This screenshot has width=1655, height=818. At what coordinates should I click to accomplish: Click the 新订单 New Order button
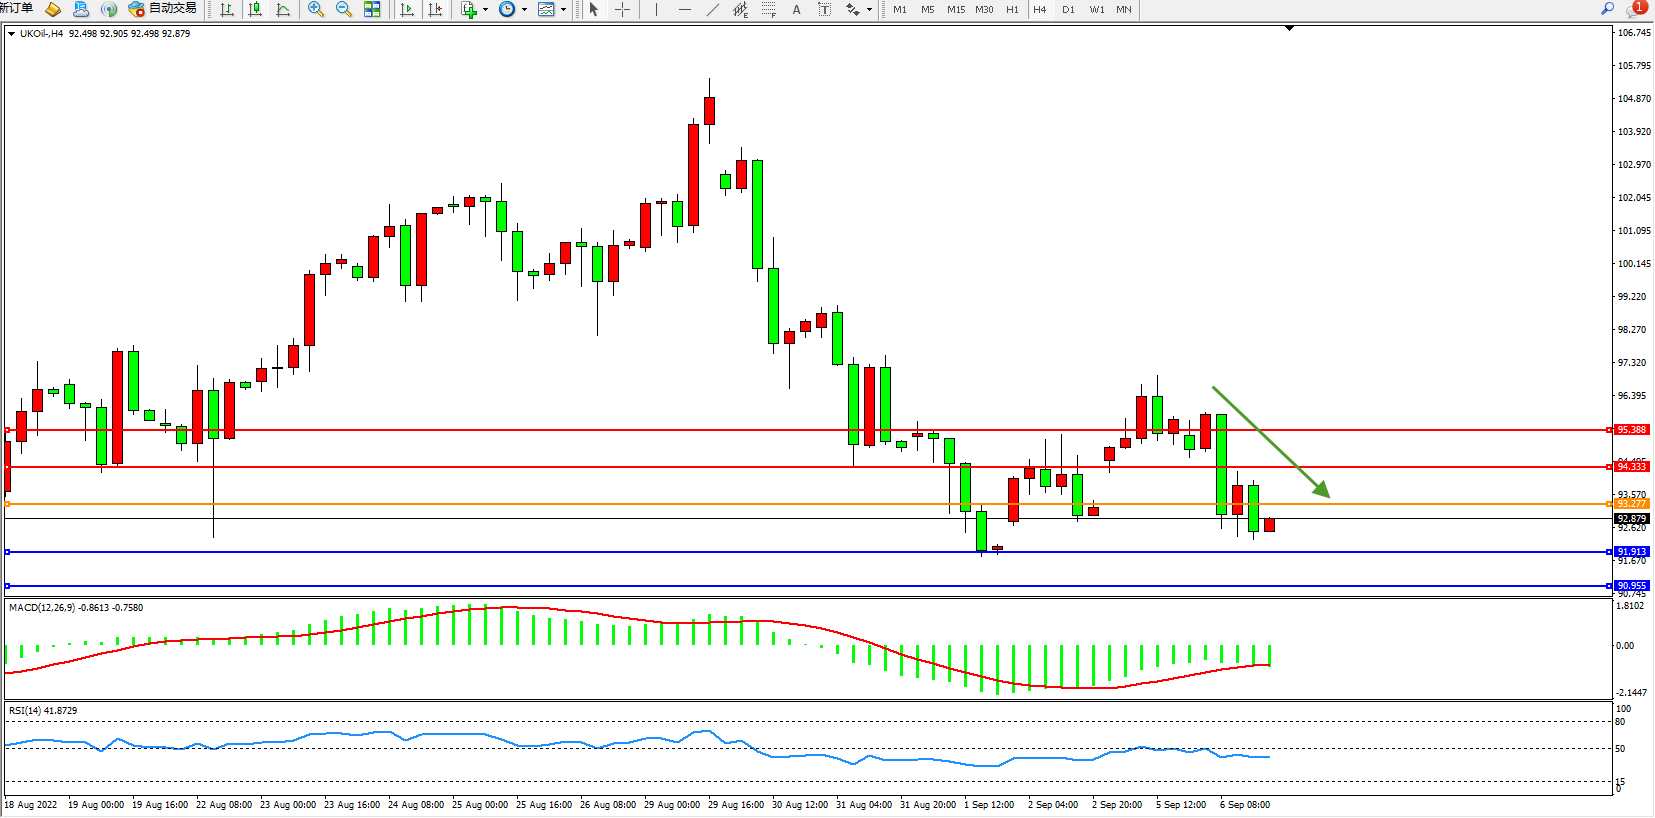(x=17, y=8)
